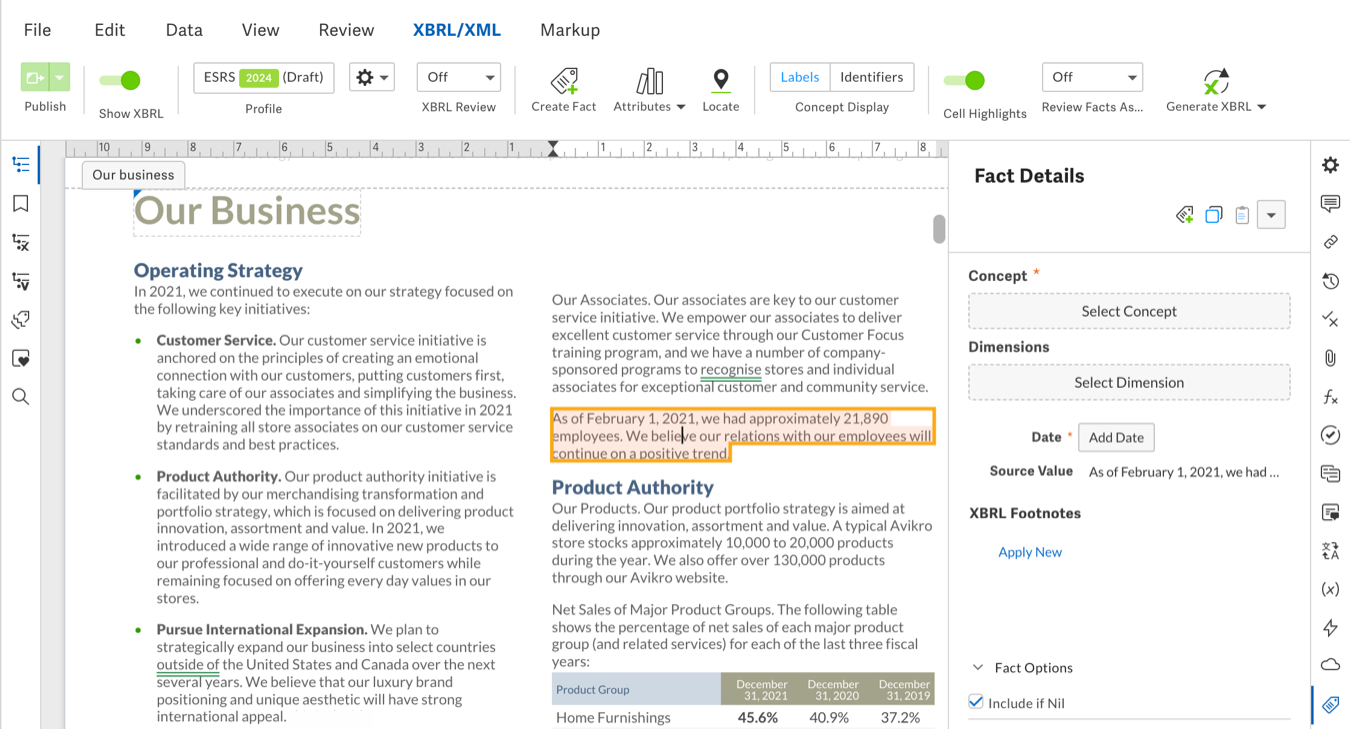Image resolution: width=1350 pixels, height=729 pixels.
Task: Toggle the Cell Highlights switch
Action: coord(965,80)
